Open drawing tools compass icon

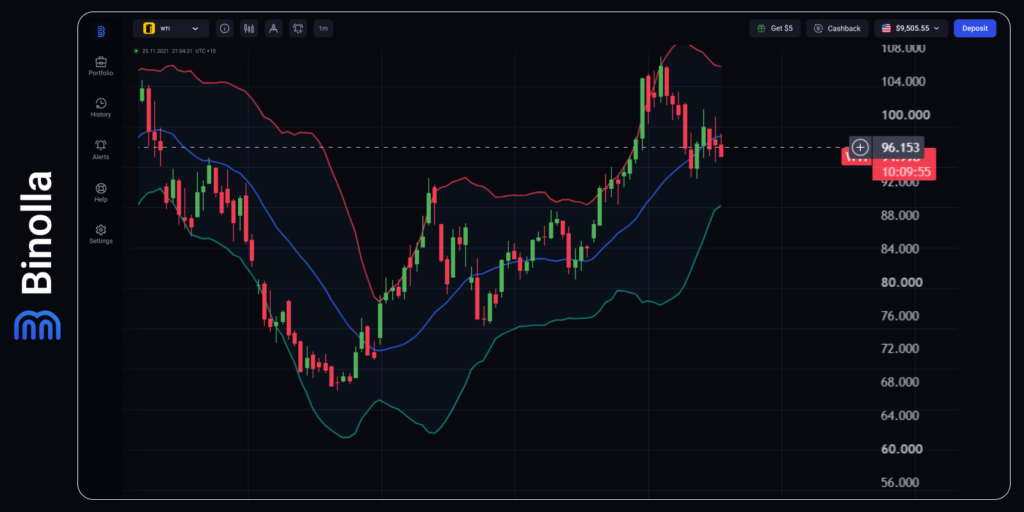(x=274, y=29)
